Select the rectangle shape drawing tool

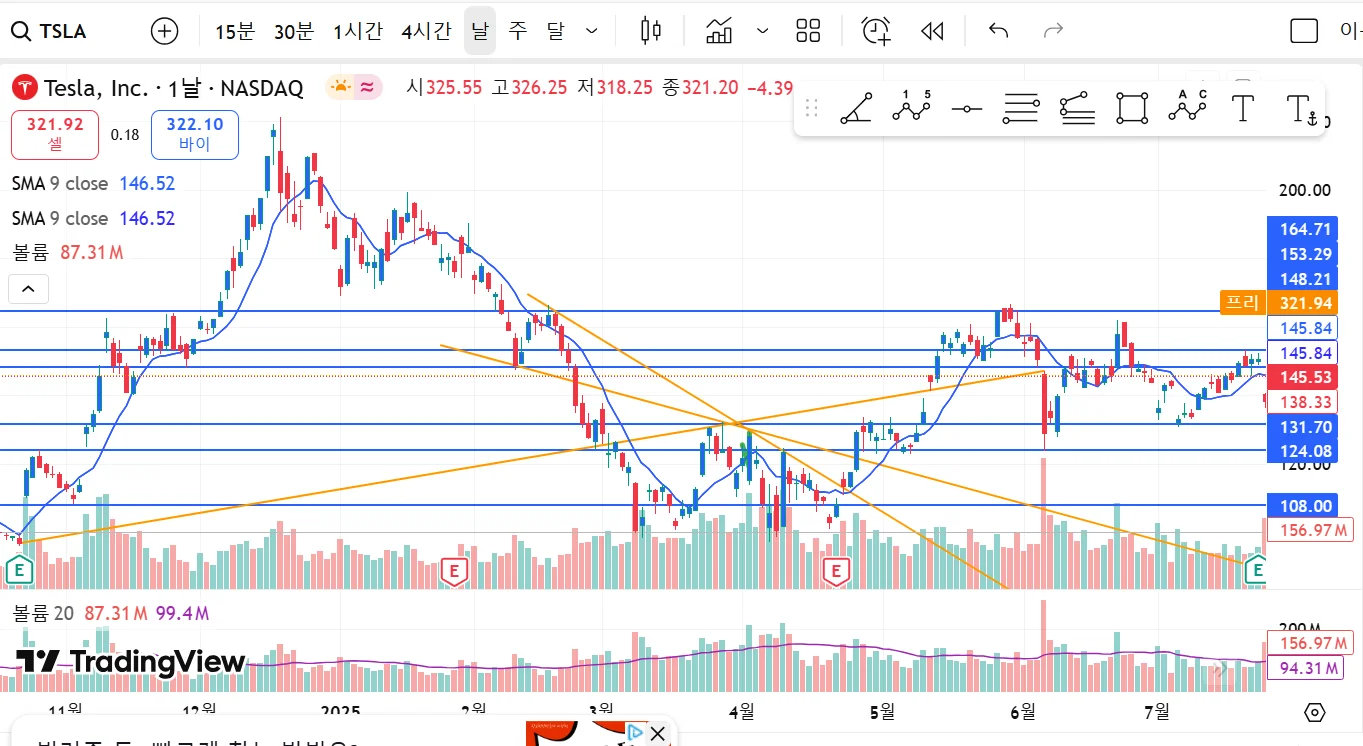(x=1132, y=108)
